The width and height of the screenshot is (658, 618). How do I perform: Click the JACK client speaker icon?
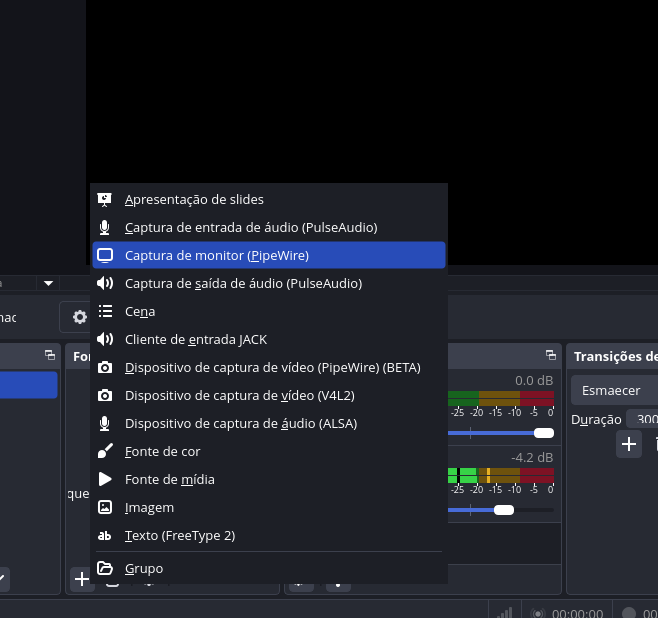point(105,339)
